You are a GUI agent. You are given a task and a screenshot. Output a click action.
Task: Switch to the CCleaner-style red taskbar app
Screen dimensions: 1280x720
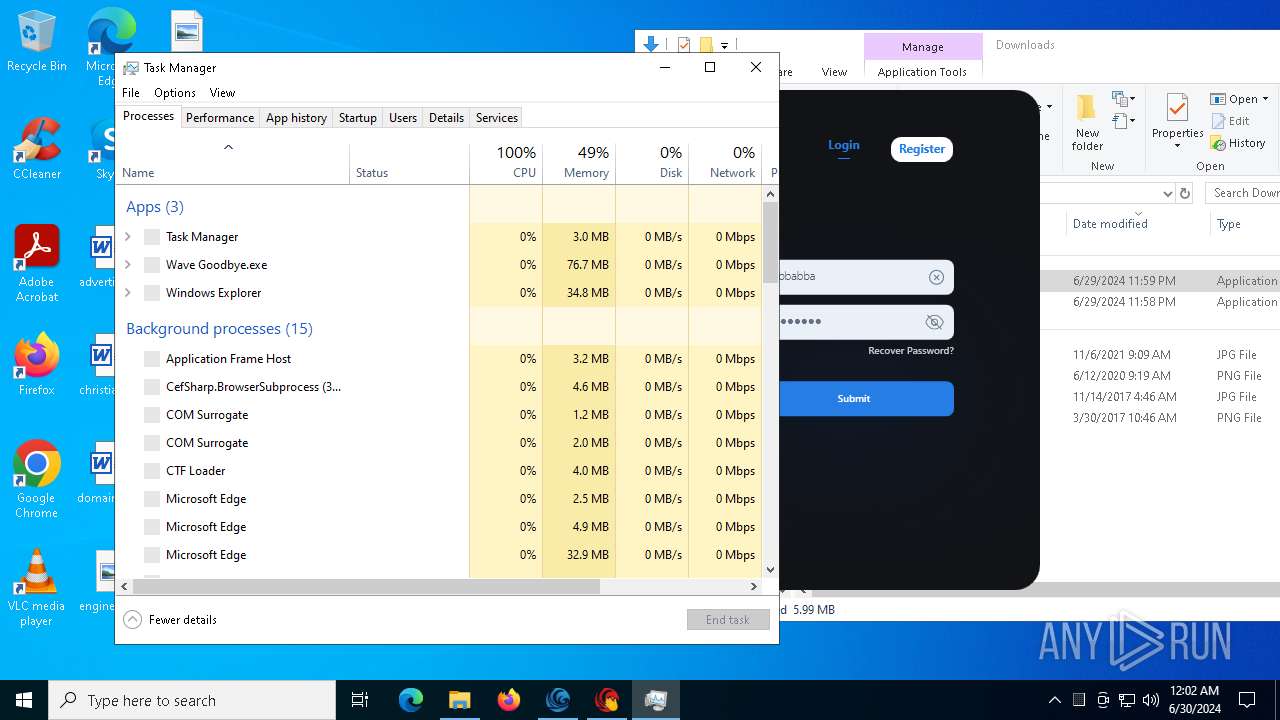(x=606, y=700)
